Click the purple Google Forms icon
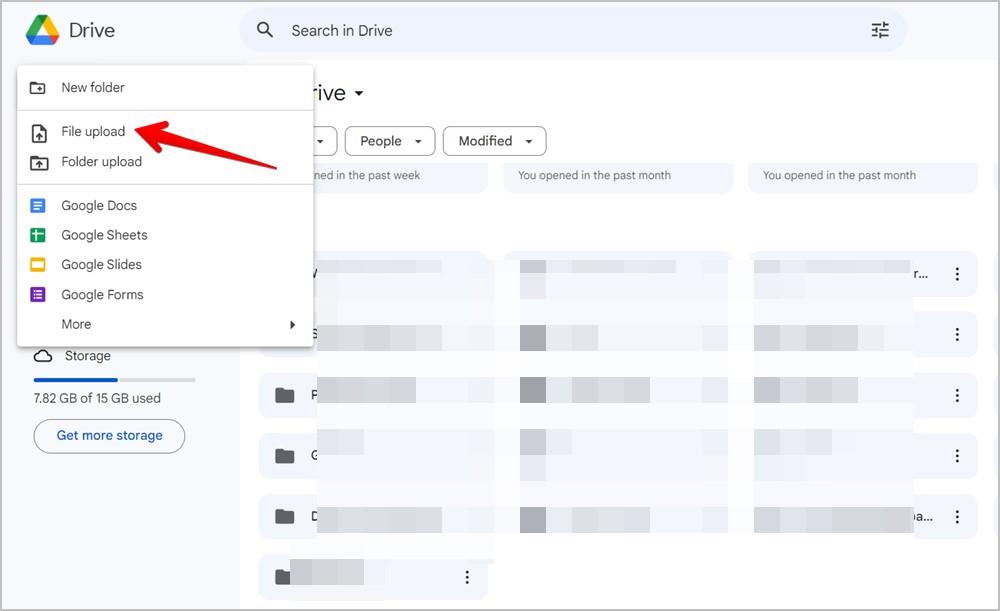 click(x=38, y=294)
